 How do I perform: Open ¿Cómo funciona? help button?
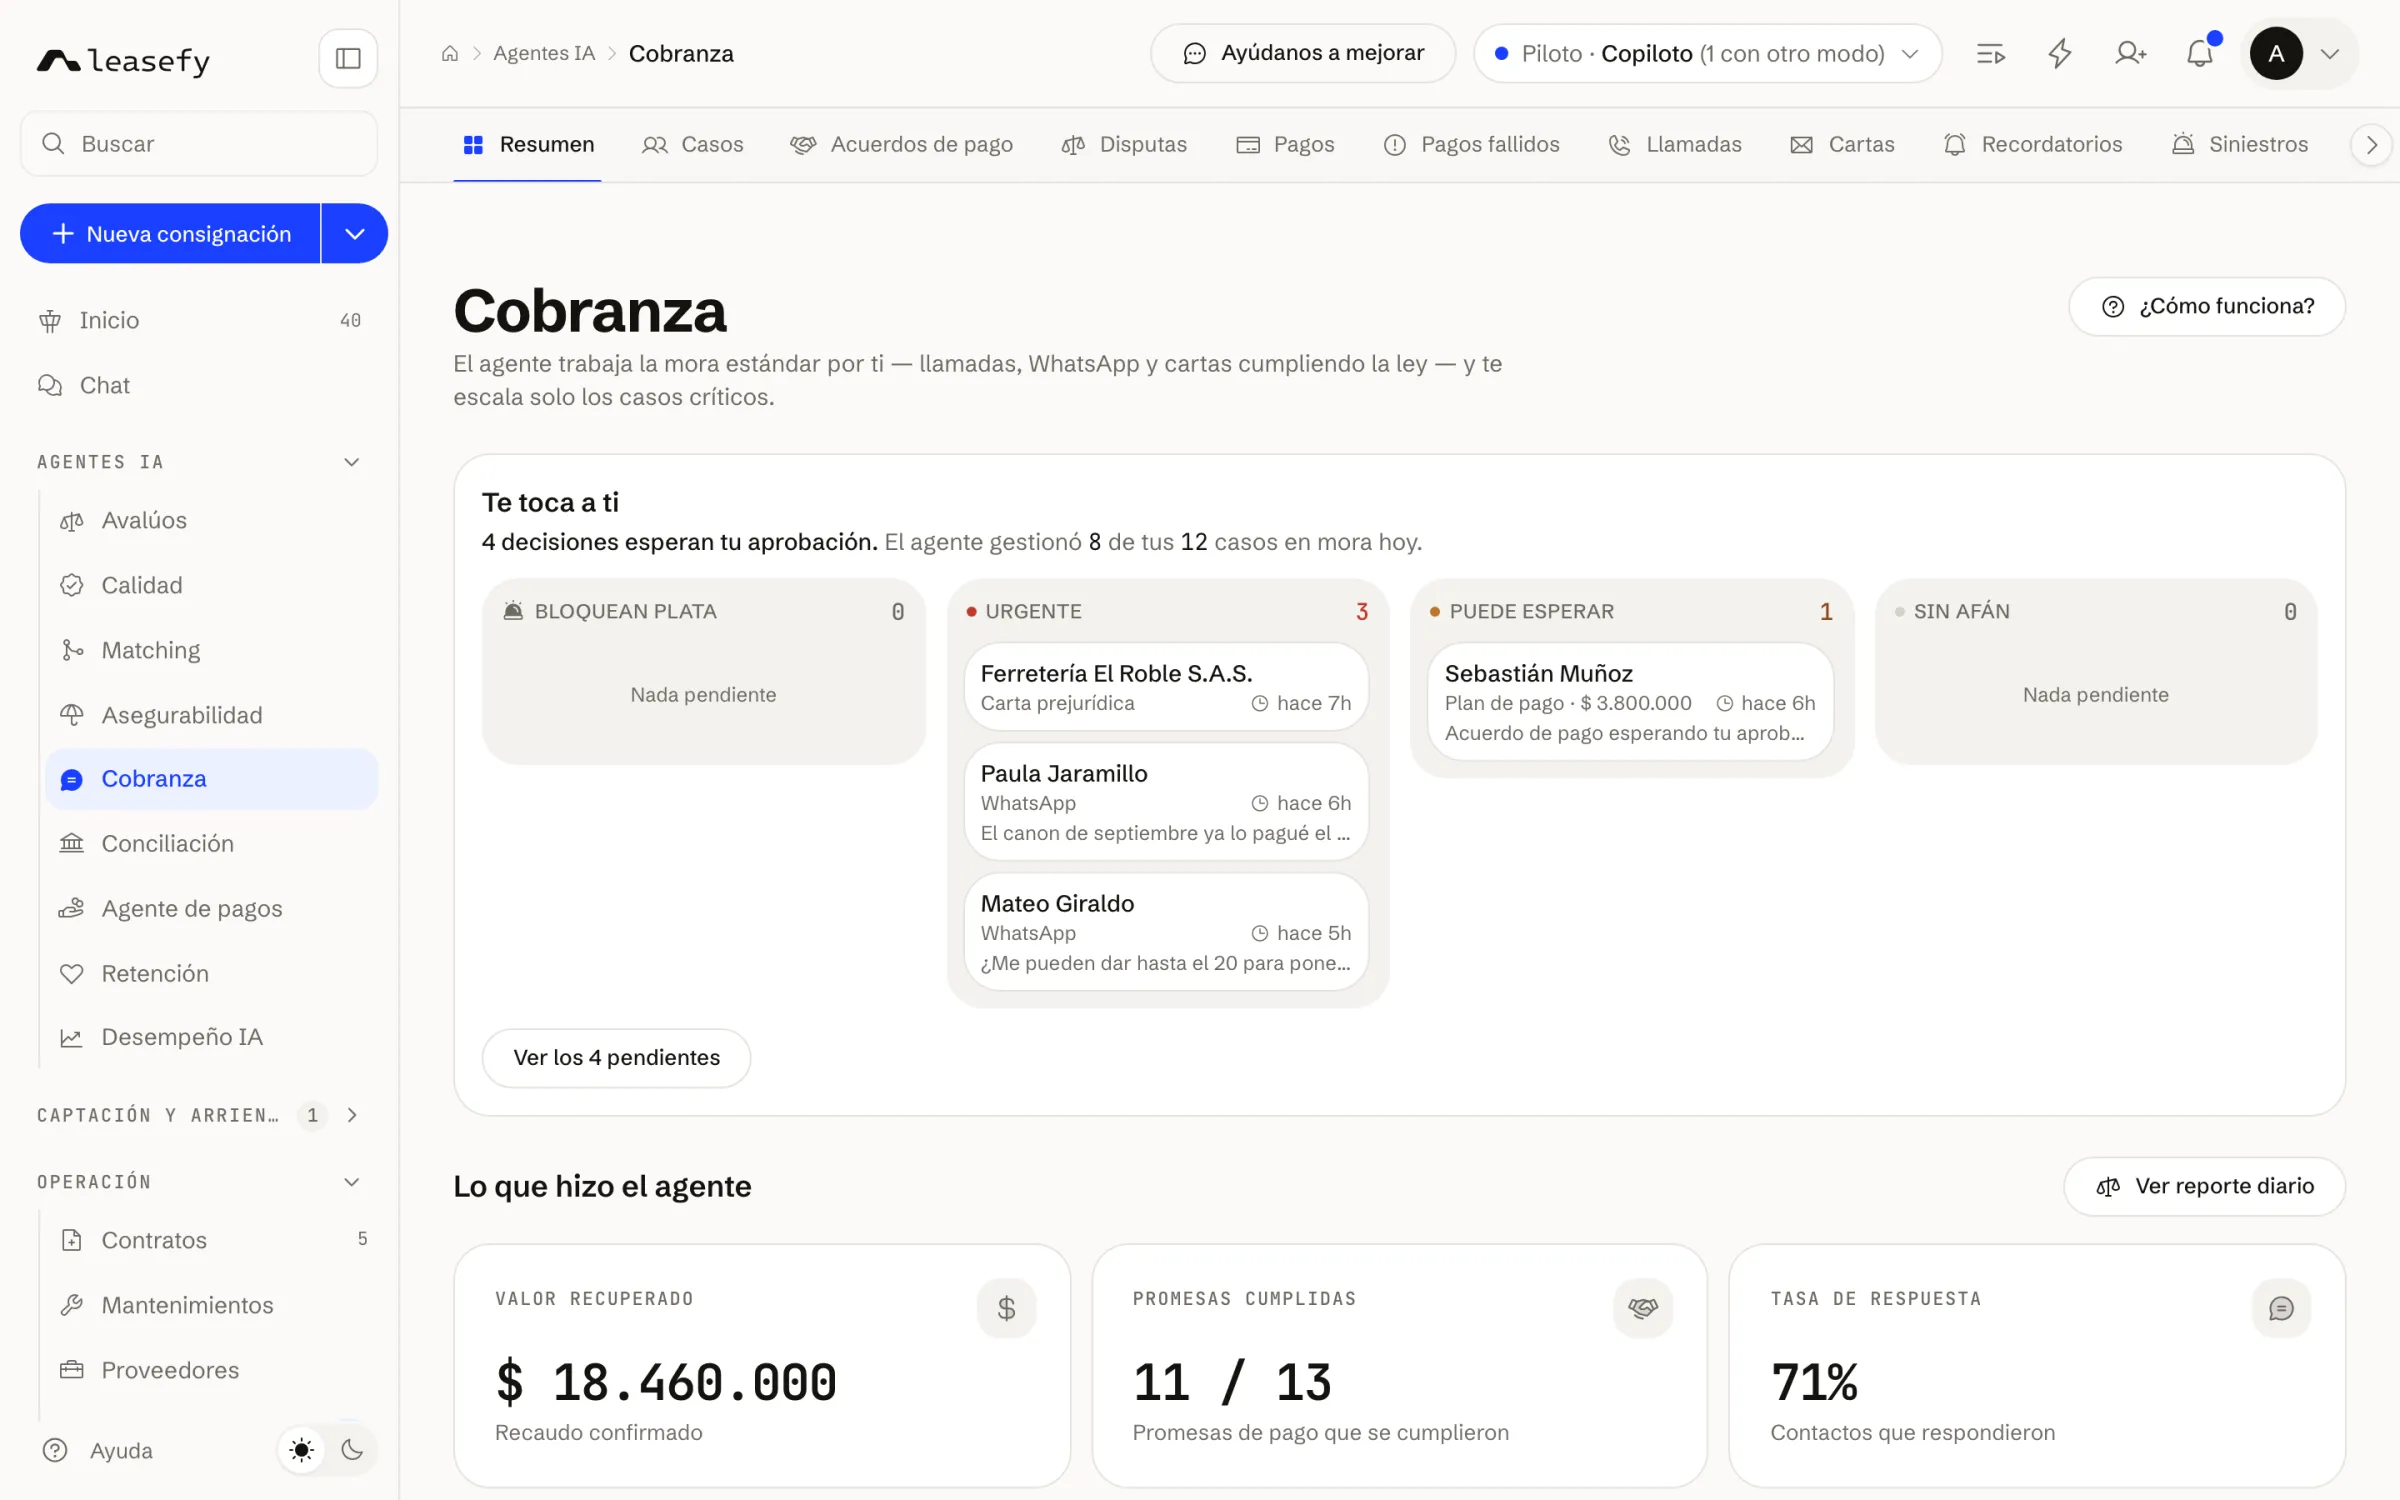[2207, 307]
